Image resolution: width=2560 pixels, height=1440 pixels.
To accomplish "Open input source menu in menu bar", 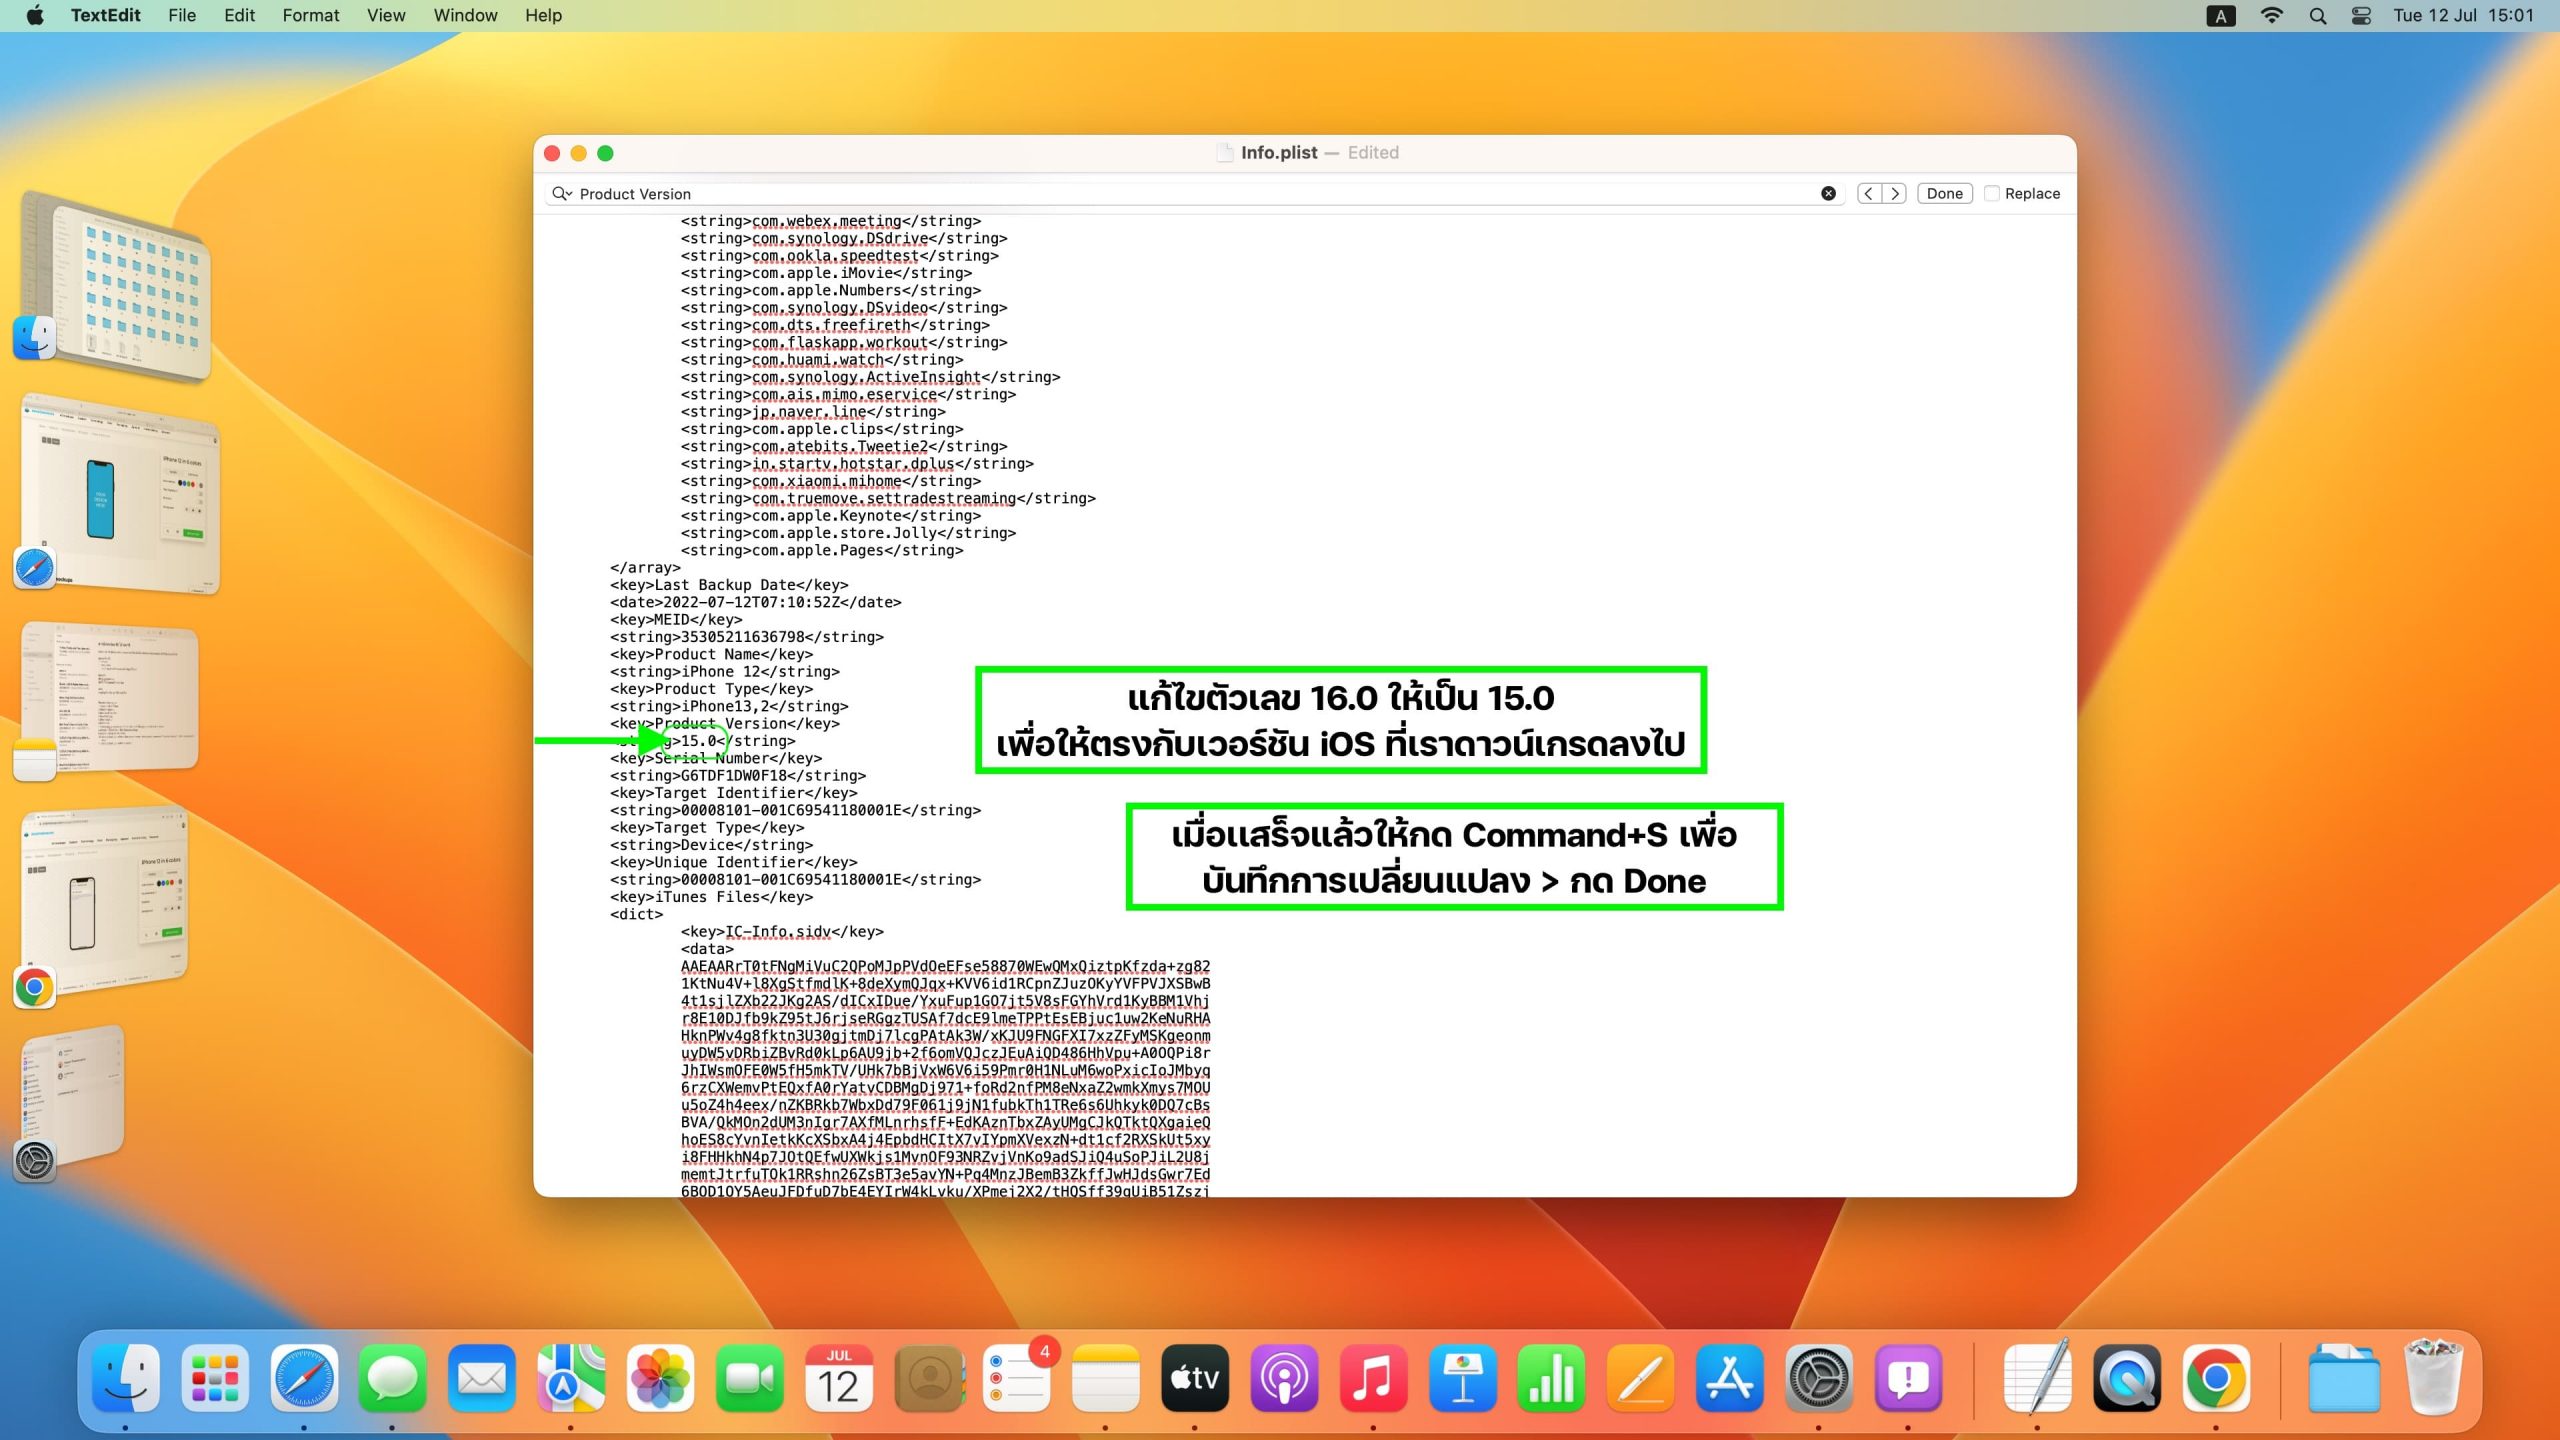I will point(2221,16).
